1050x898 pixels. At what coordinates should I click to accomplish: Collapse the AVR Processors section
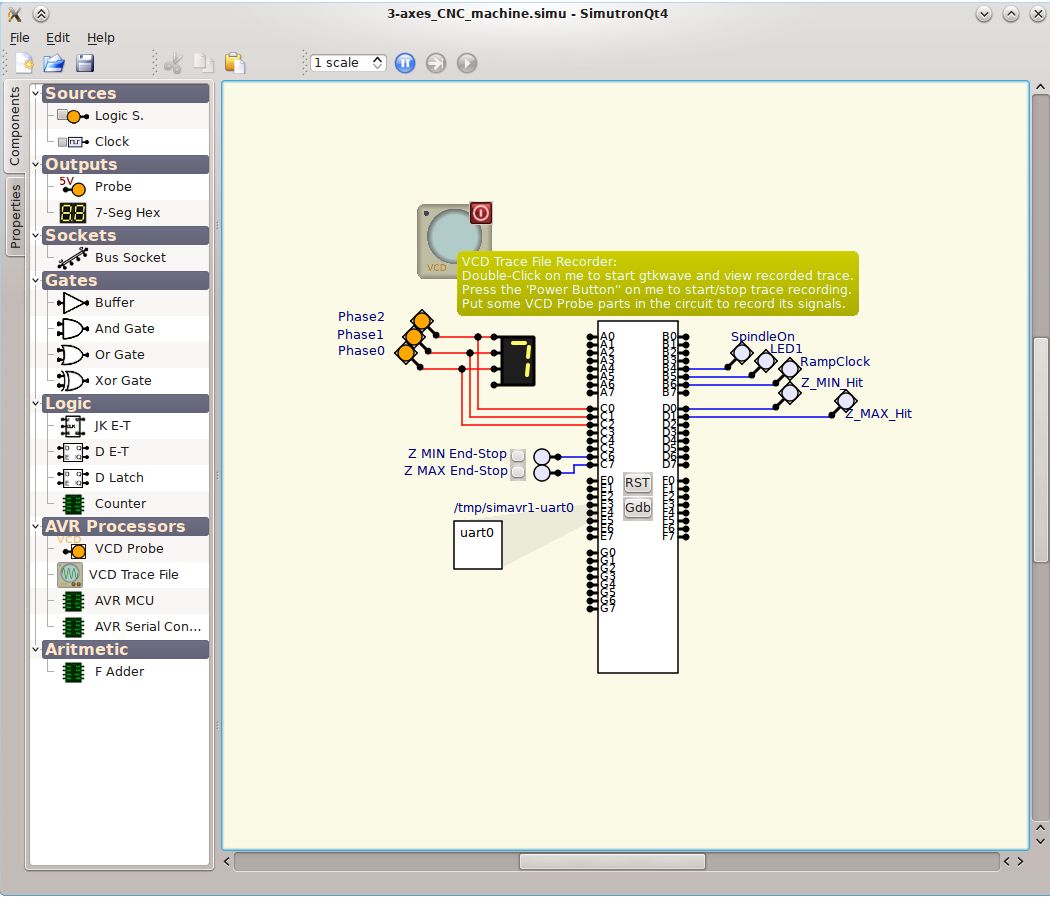point(35,526)
